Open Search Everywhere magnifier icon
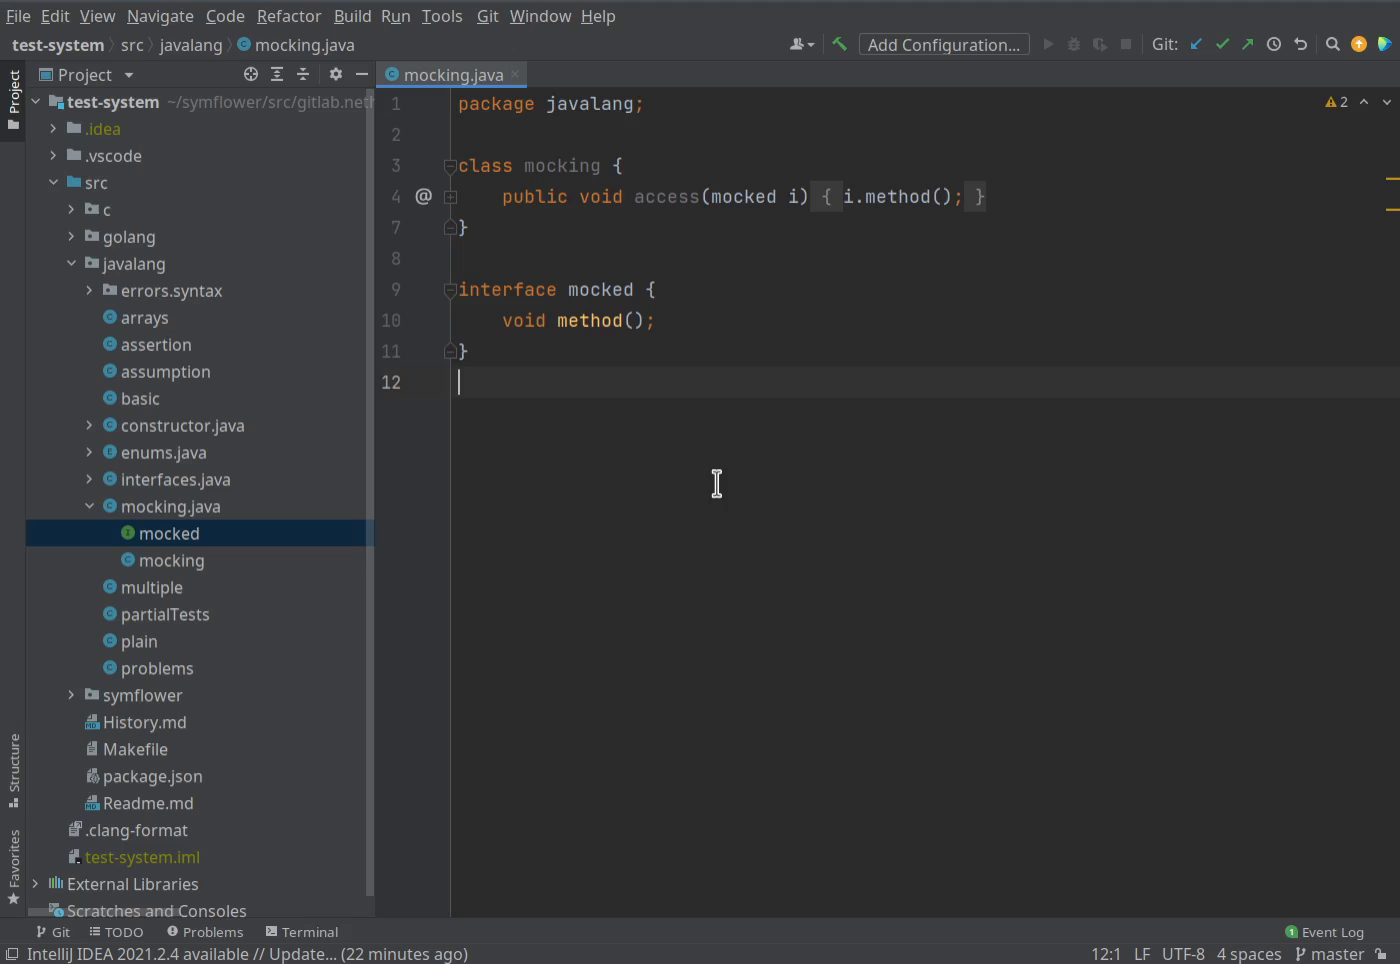1400x964 pixels. click(1332, 44)
